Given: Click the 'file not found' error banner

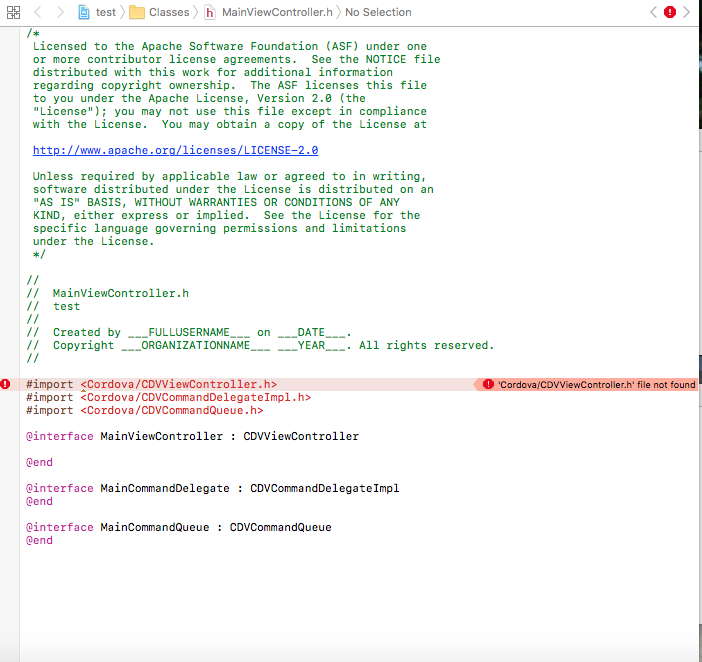Looking at the screenshot, I should point(586,384).
